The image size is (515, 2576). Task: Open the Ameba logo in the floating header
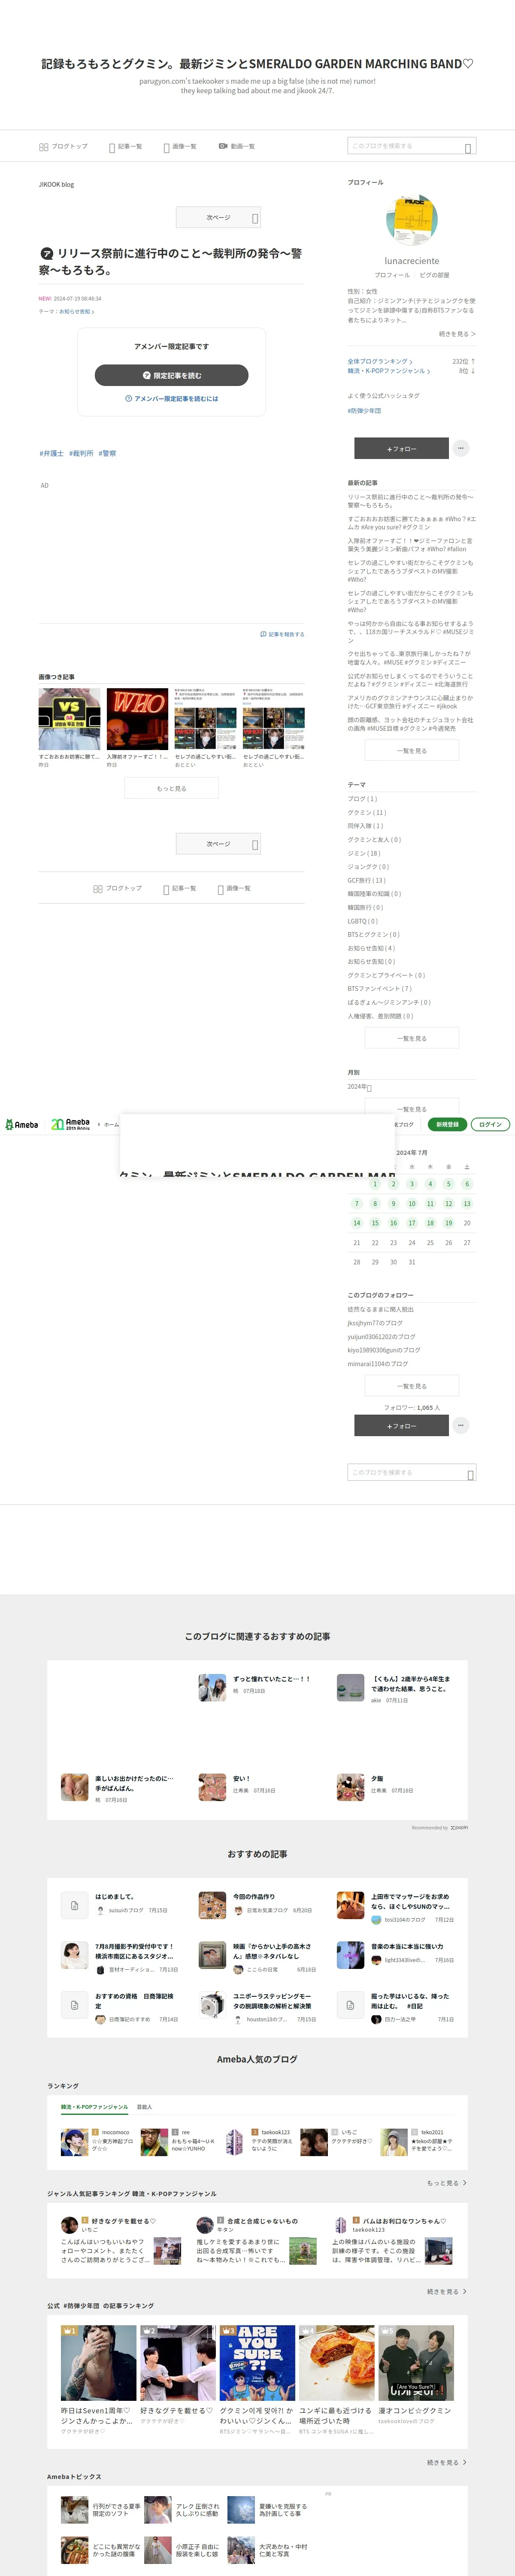tap(21, 1125)
